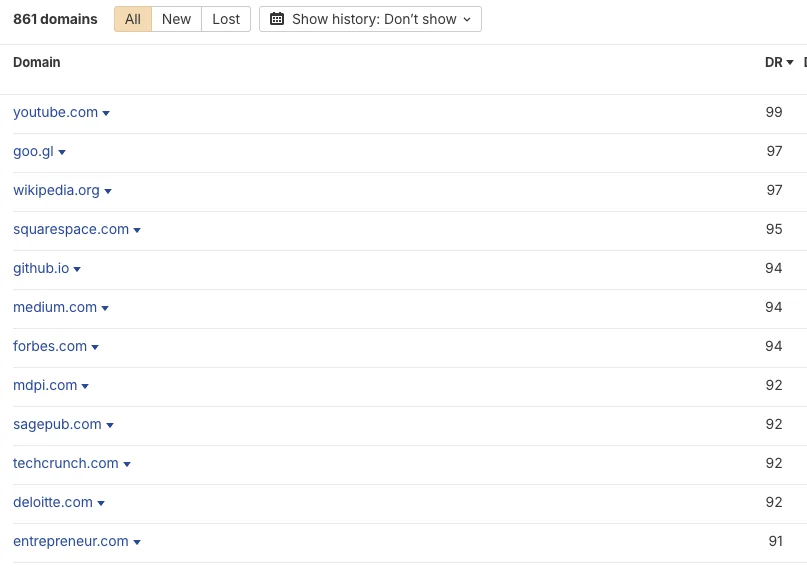Screen dimensions: 807x570
Task: Open the medium.com link
Action: point(55,307)
